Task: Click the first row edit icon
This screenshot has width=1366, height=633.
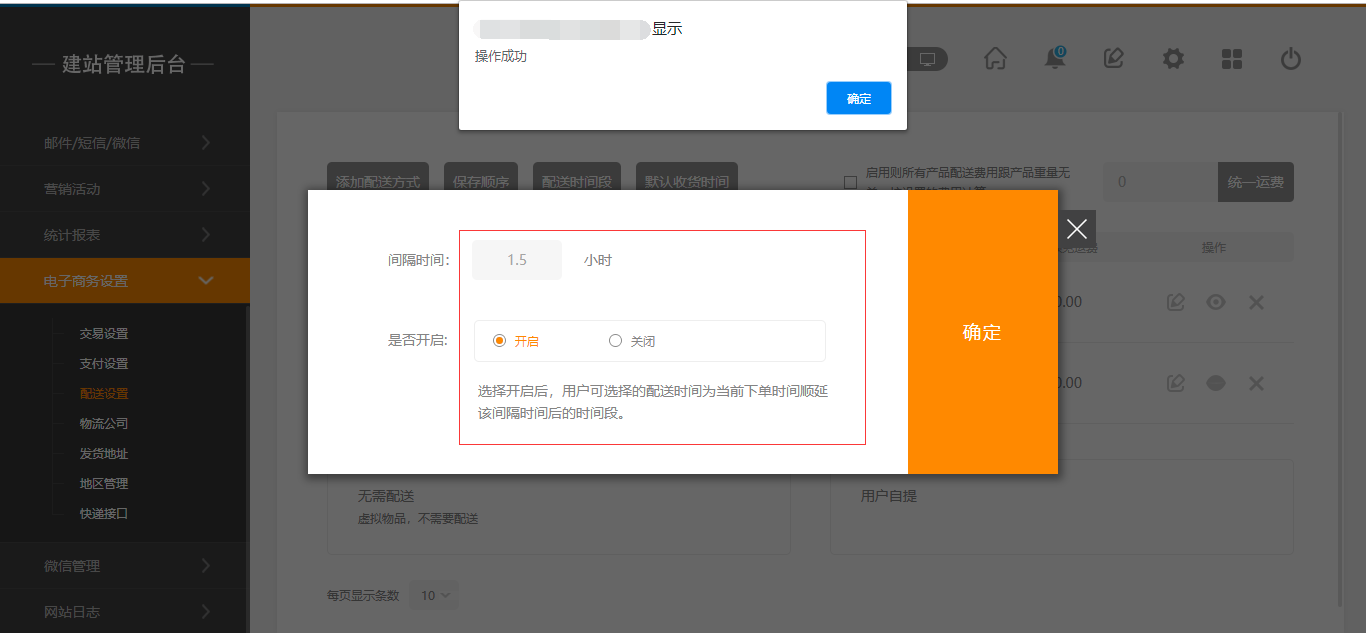Action: pos(1176,302)
